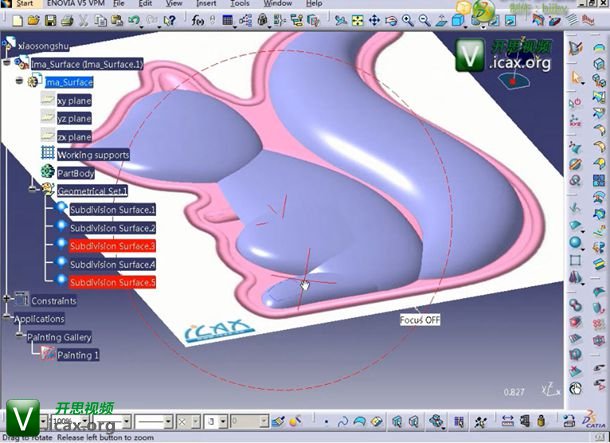The image size is (610, 443).
Task: Click the sphere primitive tool
Action: (575, 242)
